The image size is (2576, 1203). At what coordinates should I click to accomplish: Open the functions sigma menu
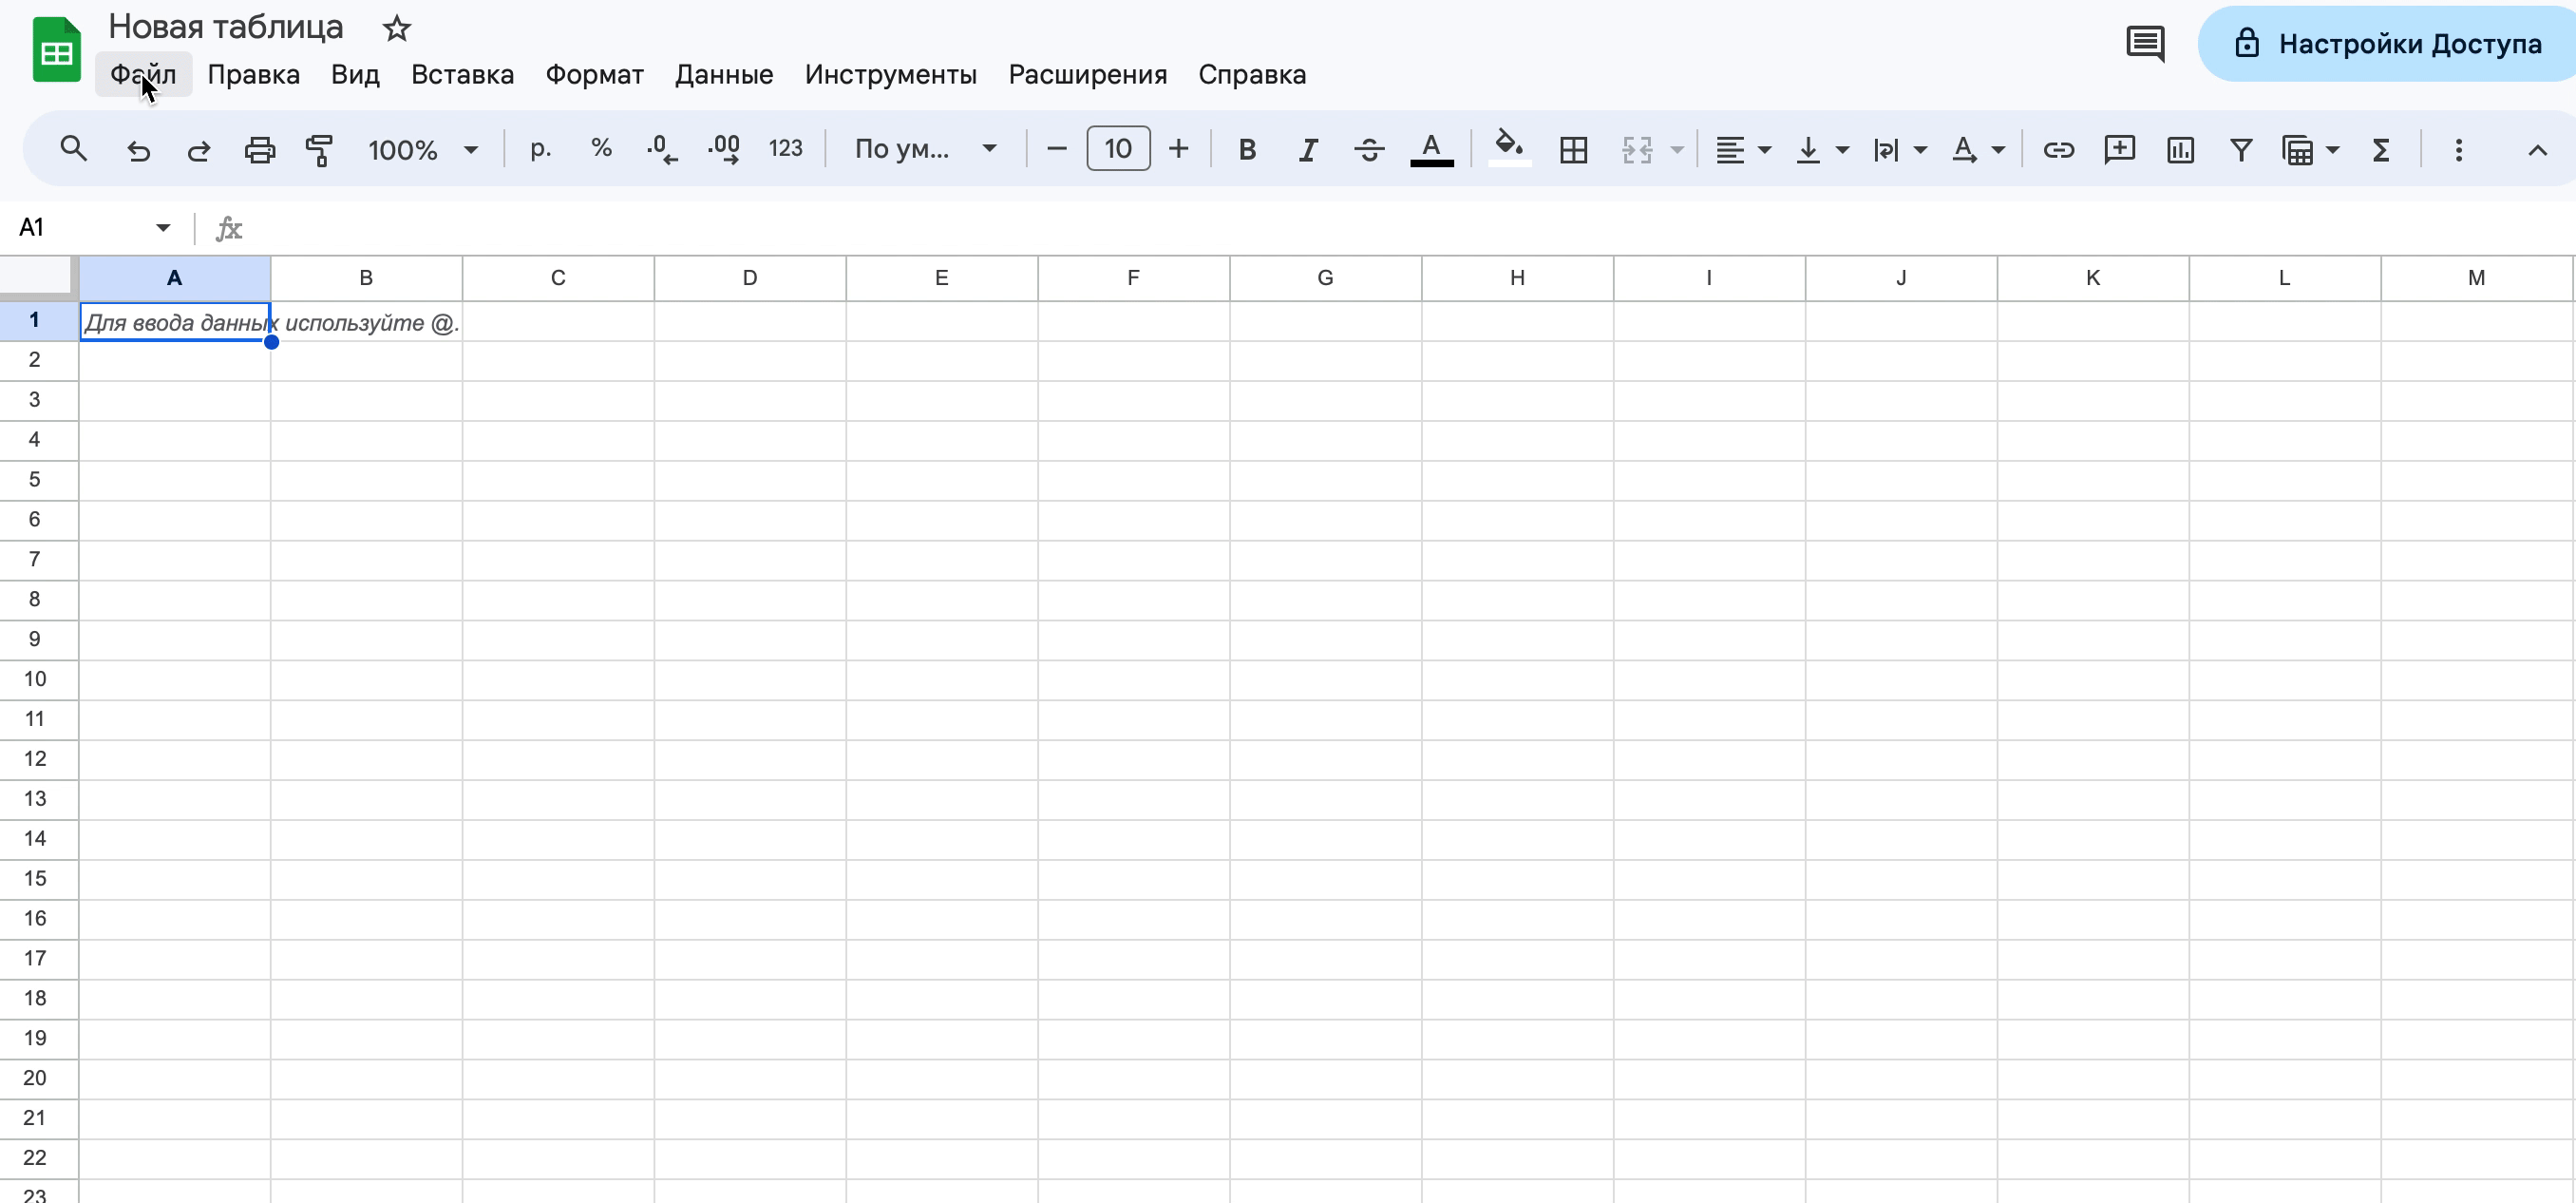pos(2381,150)
